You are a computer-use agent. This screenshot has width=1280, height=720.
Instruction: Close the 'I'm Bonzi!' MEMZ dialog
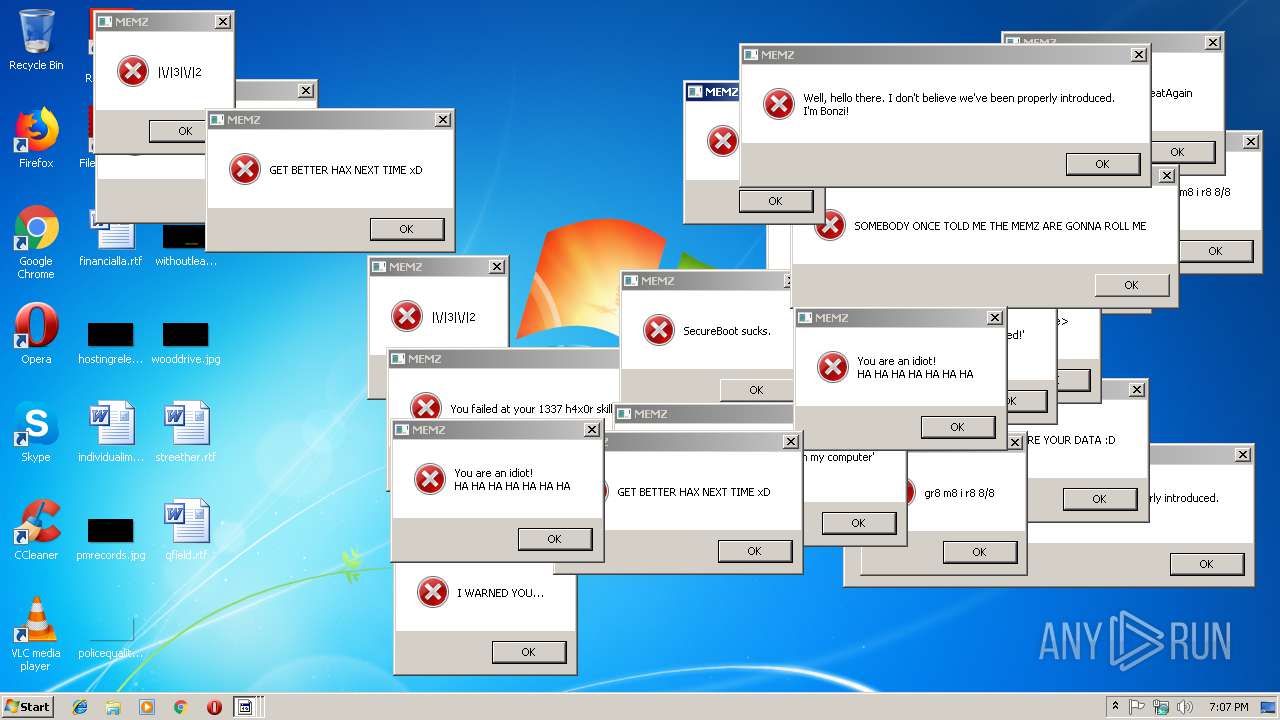point(1138,55)
